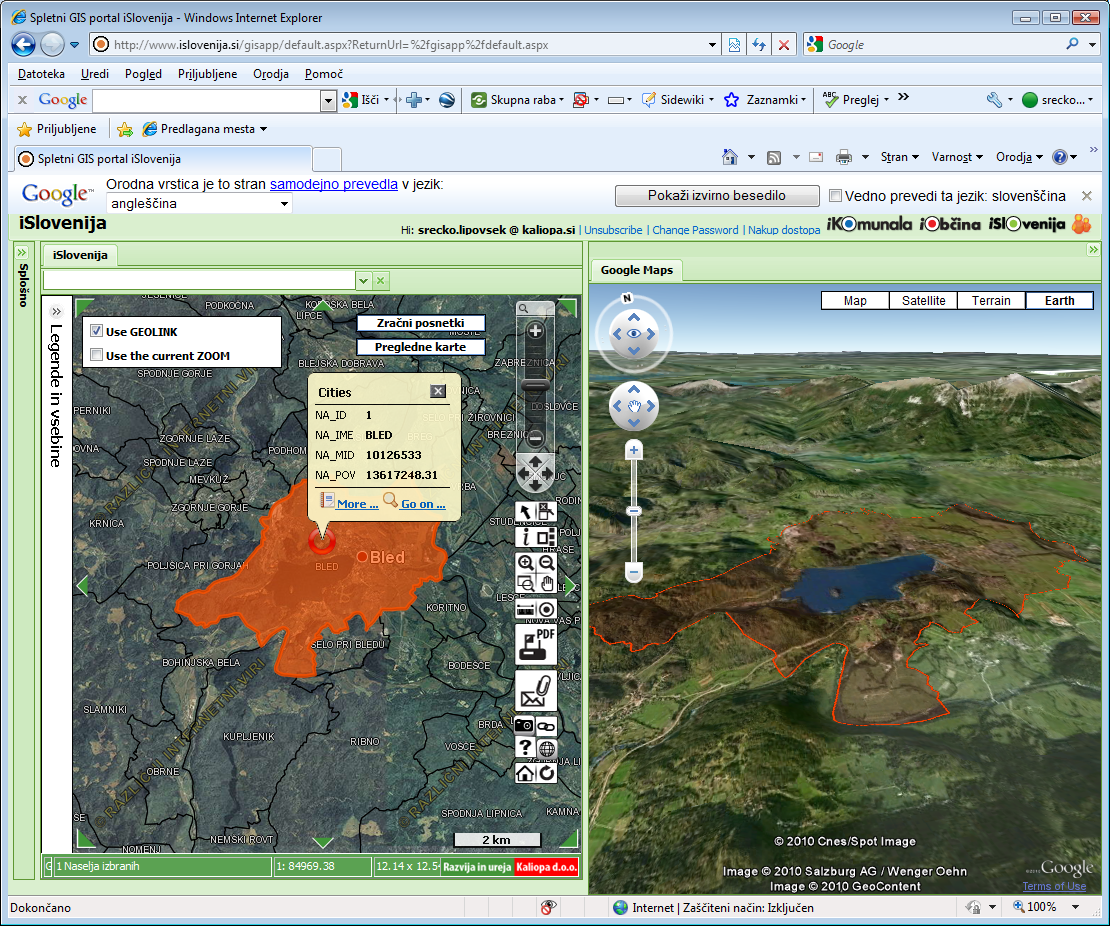Click Pokaži izvirno besedilo button
Viewport: 1110px width, 926px height.
click(x=716, y=196)
